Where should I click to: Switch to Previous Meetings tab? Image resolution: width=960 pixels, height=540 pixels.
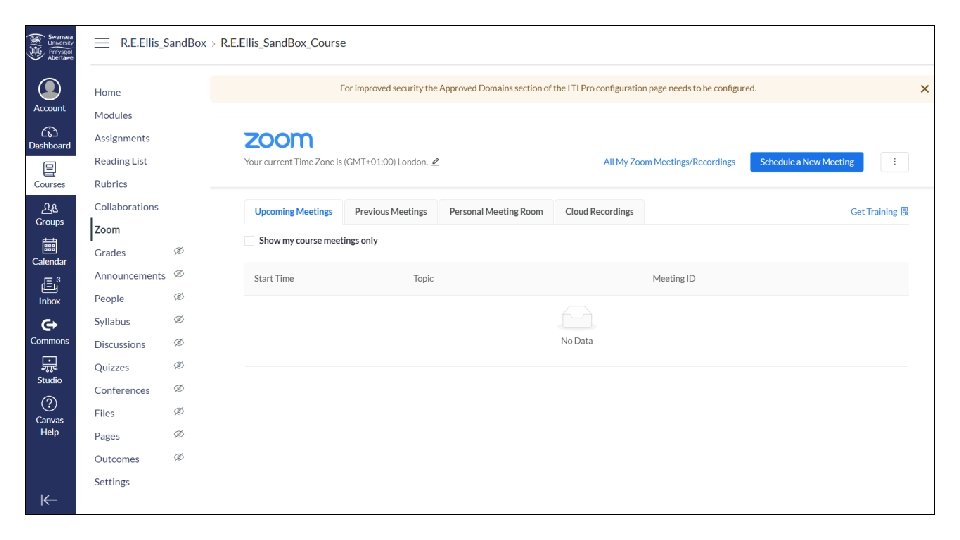391,212
